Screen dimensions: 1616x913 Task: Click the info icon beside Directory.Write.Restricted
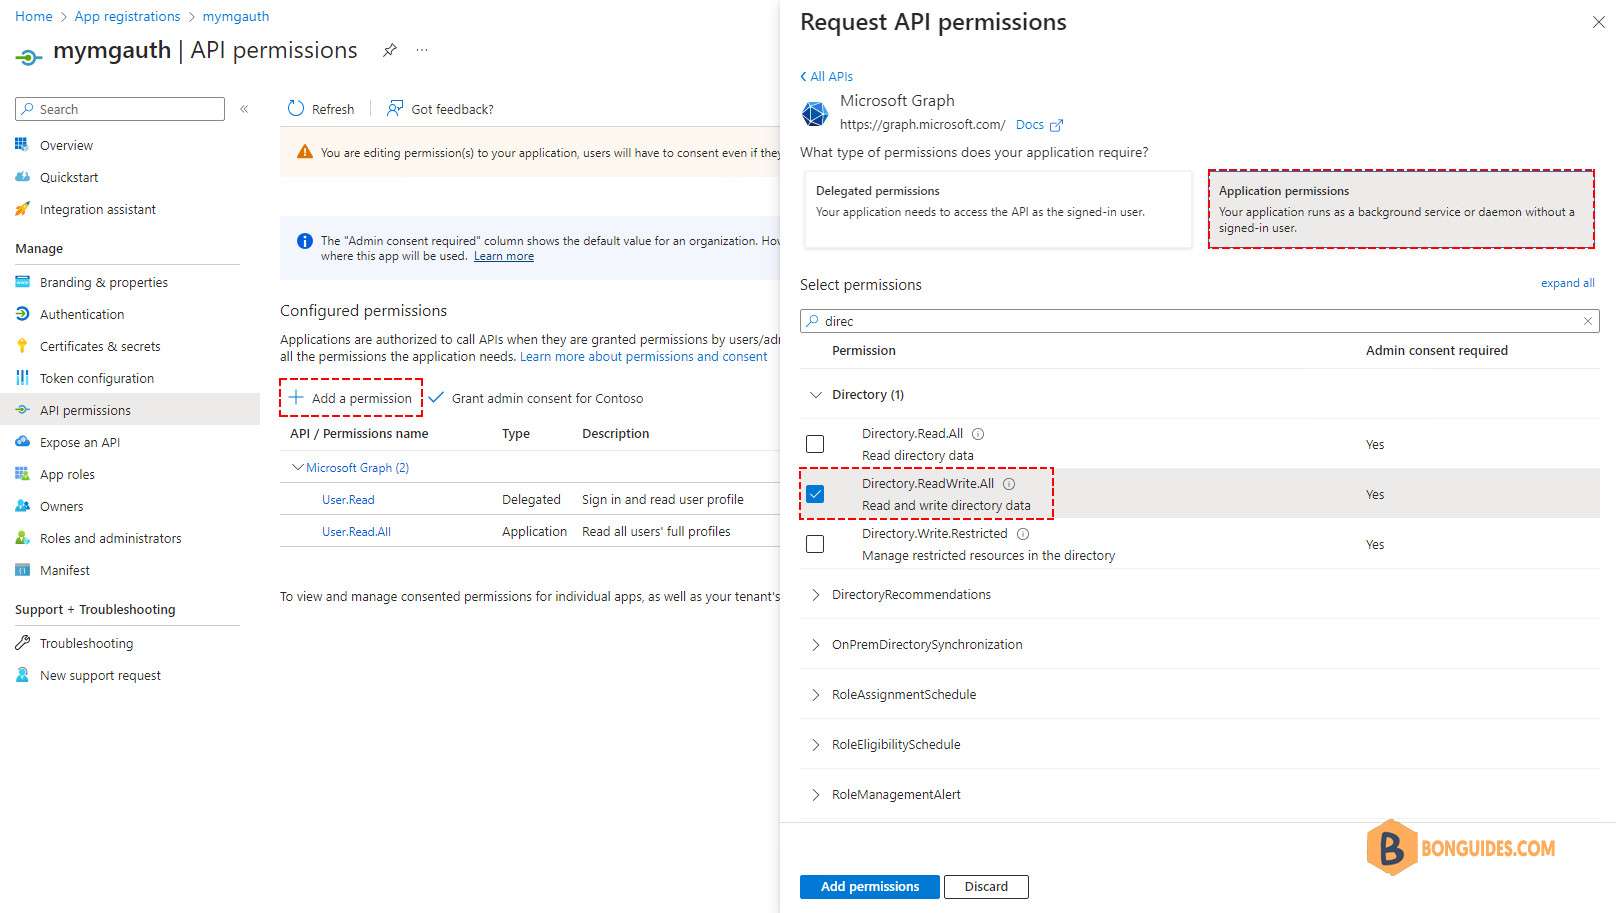(1023, 534)
